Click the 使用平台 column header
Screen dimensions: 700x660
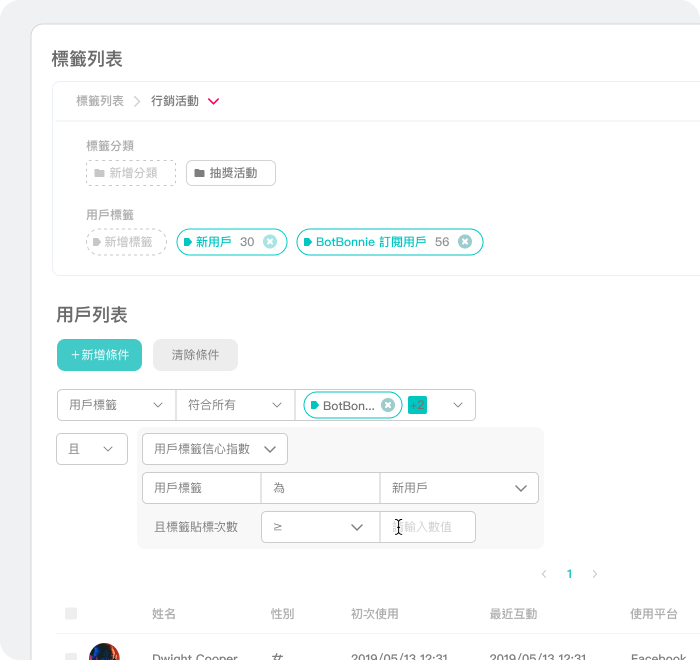(654, 614)
